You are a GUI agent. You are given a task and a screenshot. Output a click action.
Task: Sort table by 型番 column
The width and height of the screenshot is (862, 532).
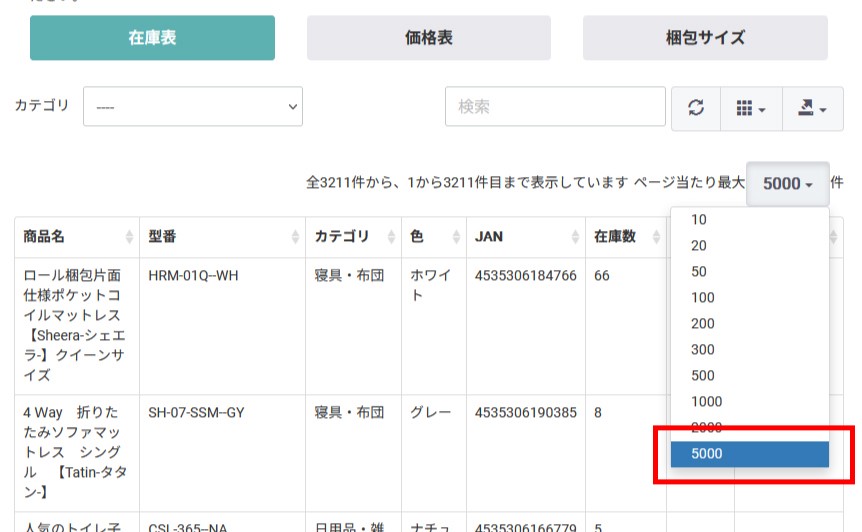(x=223, y=237)
